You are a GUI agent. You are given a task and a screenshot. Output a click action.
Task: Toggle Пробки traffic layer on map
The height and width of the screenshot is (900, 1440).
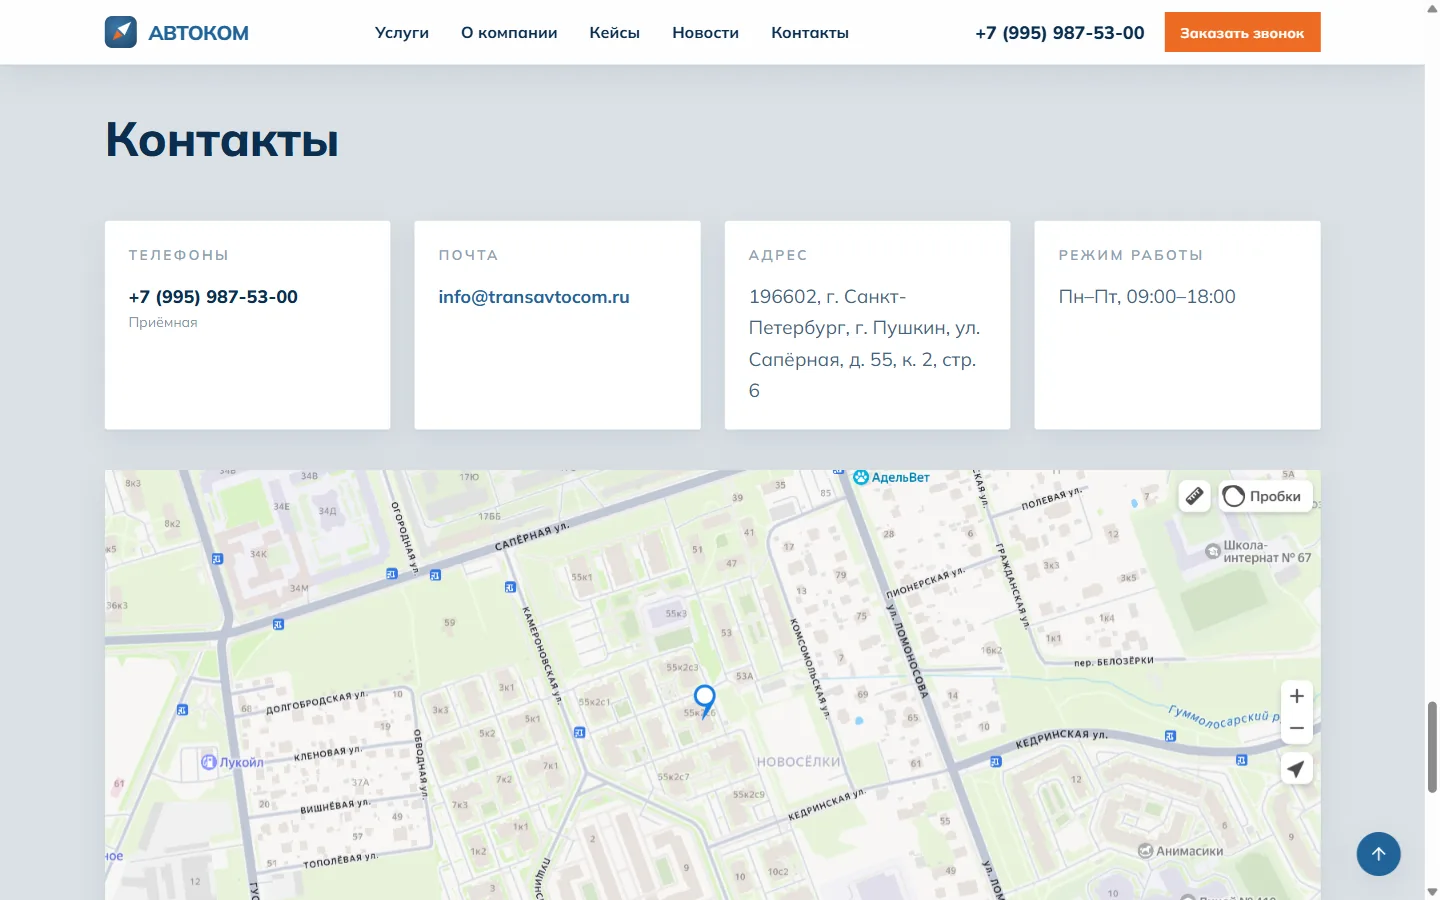tap(1265, 496)
